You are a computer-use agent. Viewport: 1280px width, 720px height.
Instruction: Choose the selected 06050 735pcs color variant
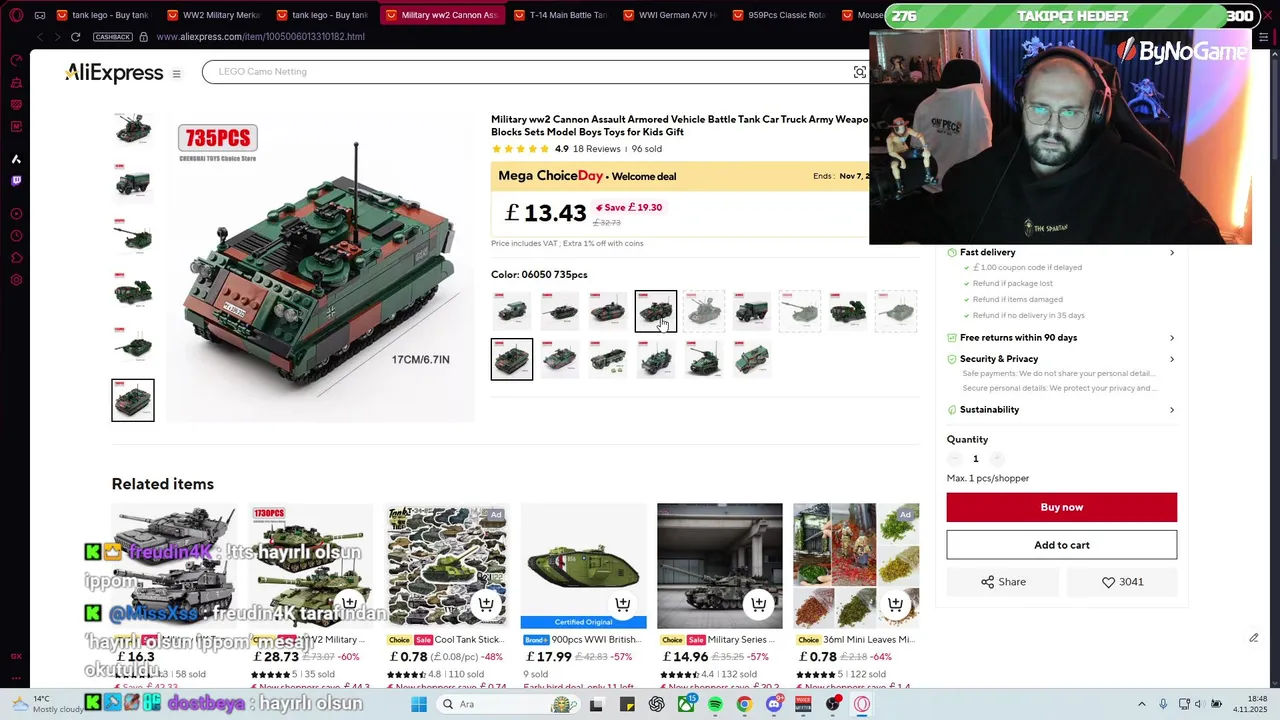tap(512, 359)
